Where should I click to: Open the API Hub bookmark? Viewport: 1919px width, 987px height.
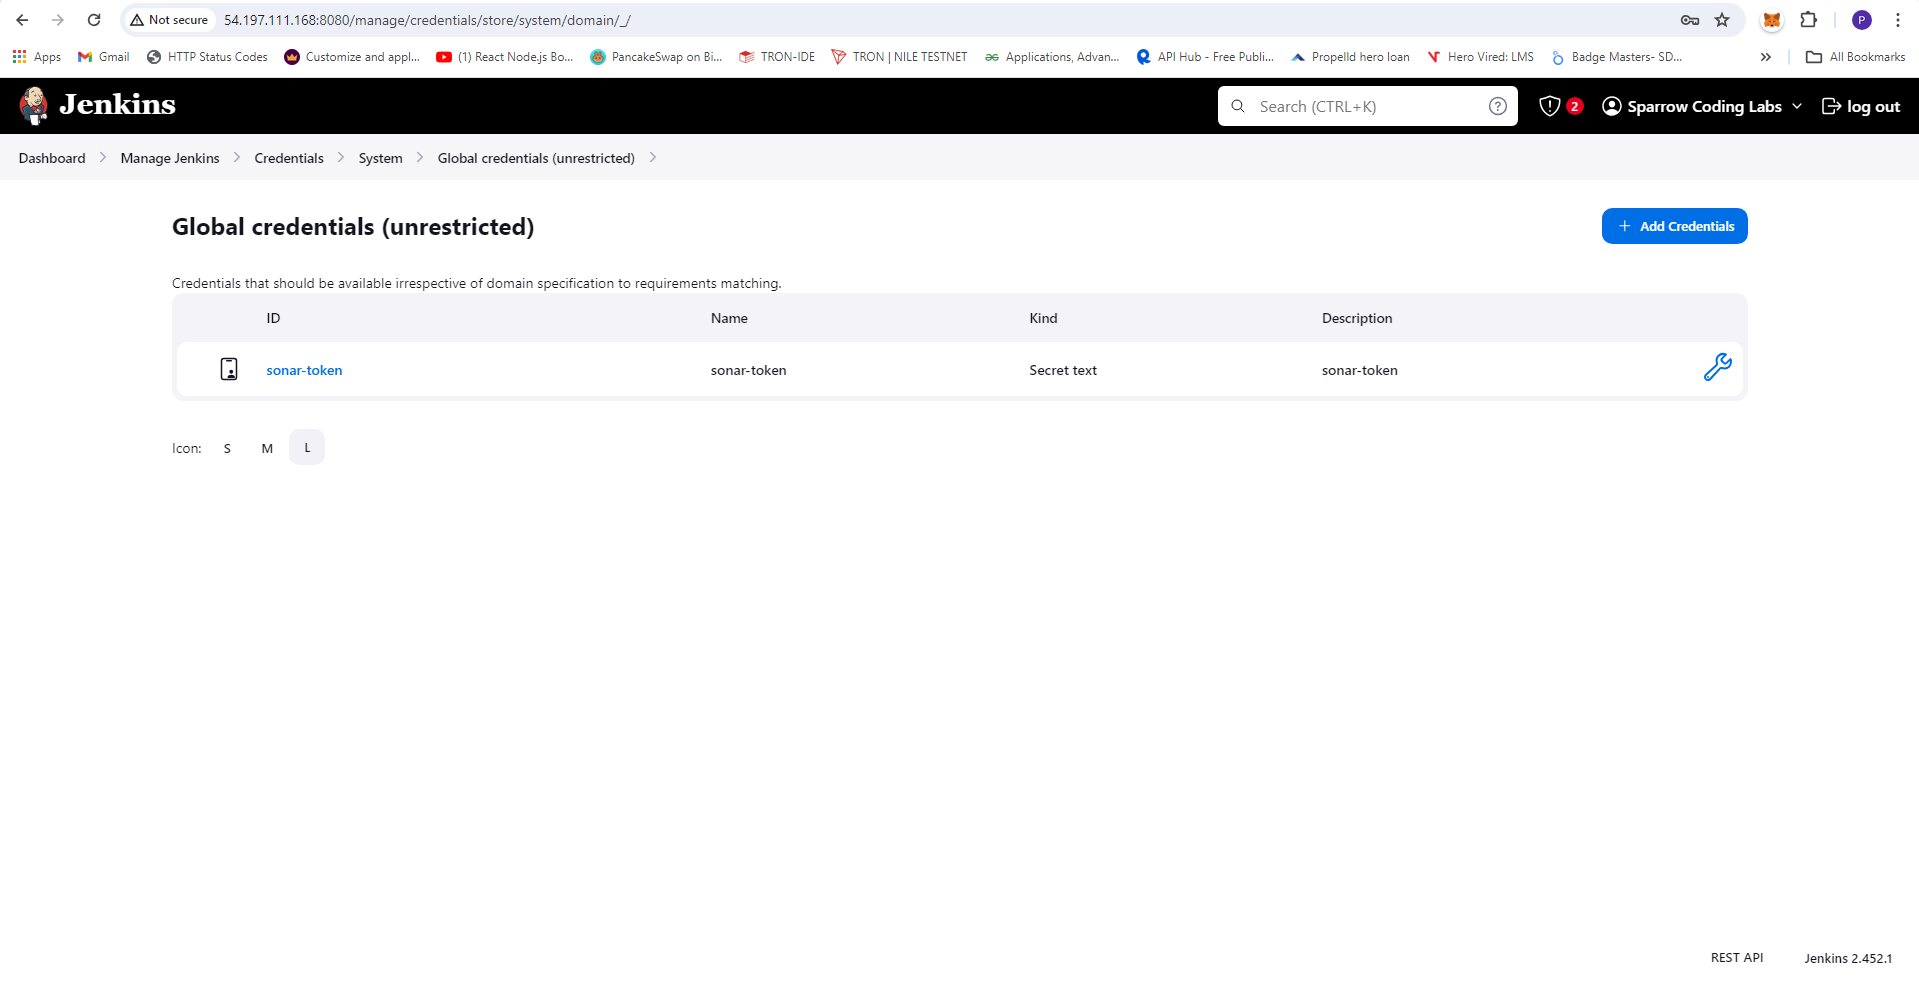[x=1205, y=57]
